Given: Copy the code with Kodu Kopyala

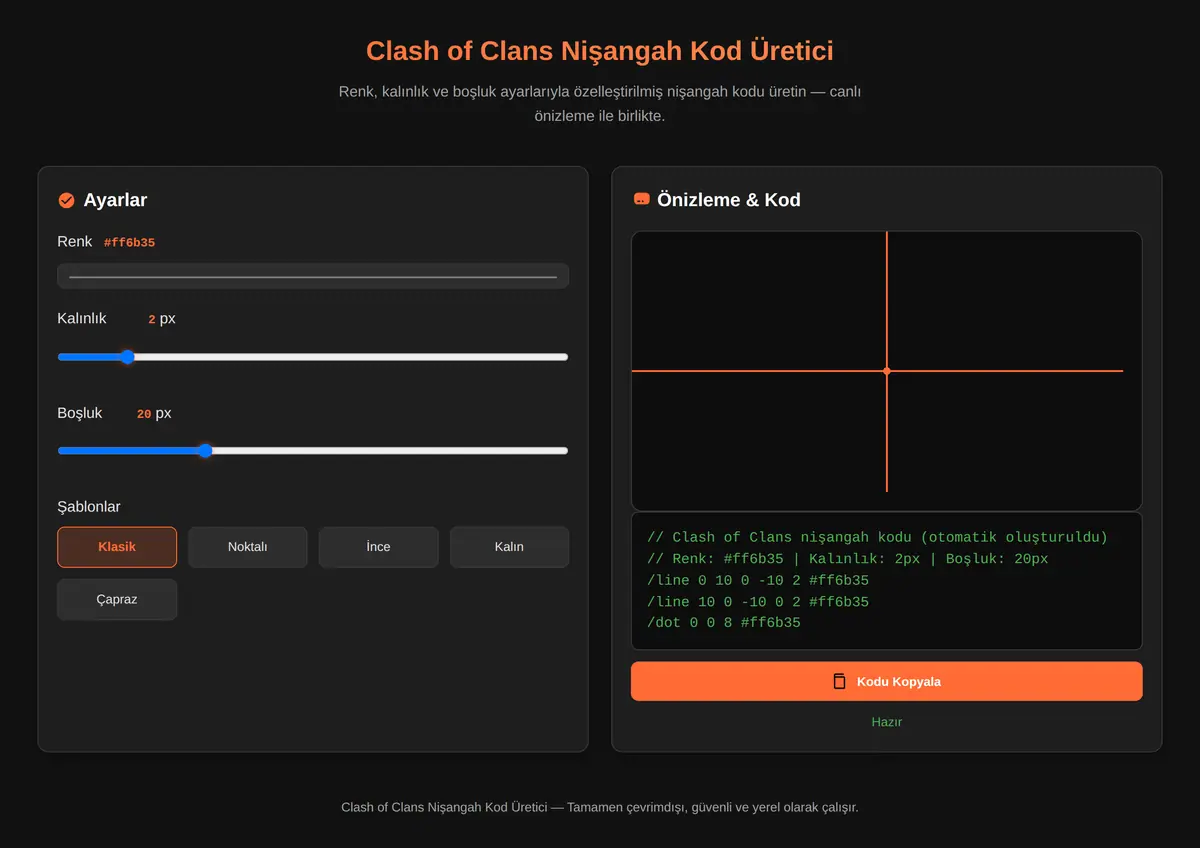Looking at the screenshot, I should coord(886,681).
